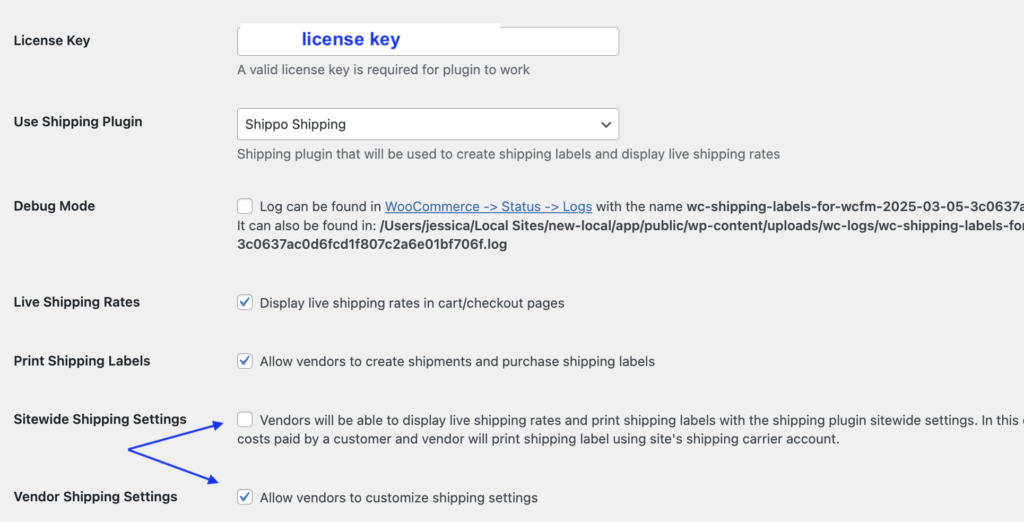The width and height of the screenshot is (1024, 522).
Task: Uncheck the Print Shipping Labels checkbox
Action: click(245, 361)
